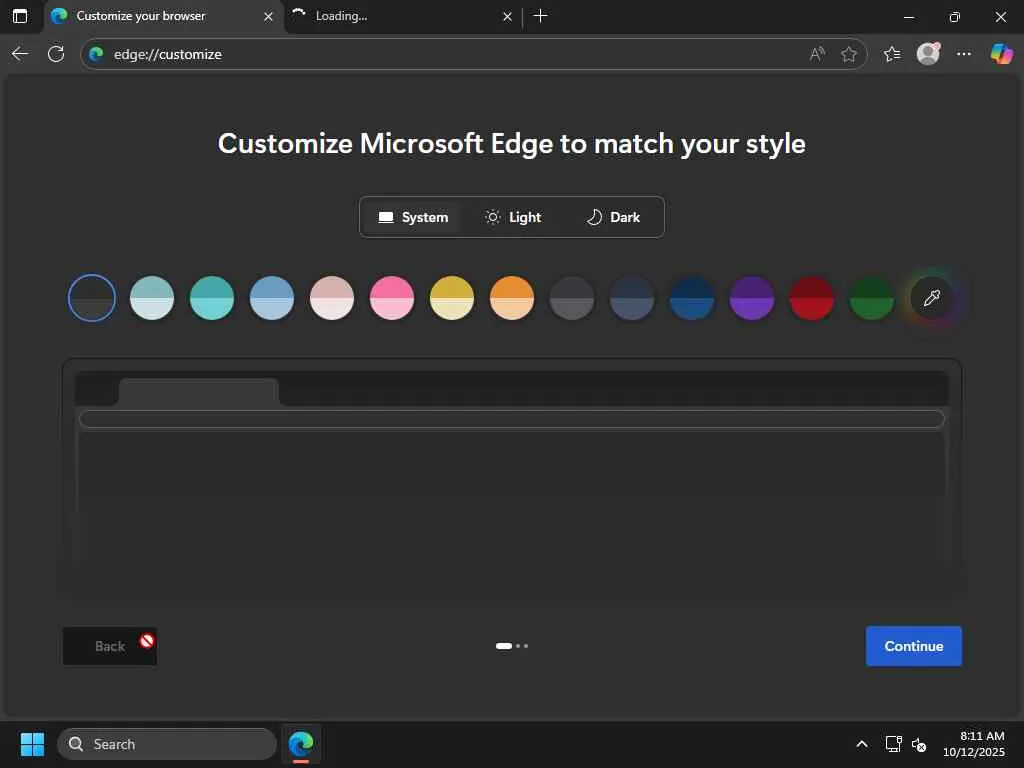The width and height of the screenshot is (1024, 768).
Task: Select the pale teal-gray color swatch
Action: (152, 298)
